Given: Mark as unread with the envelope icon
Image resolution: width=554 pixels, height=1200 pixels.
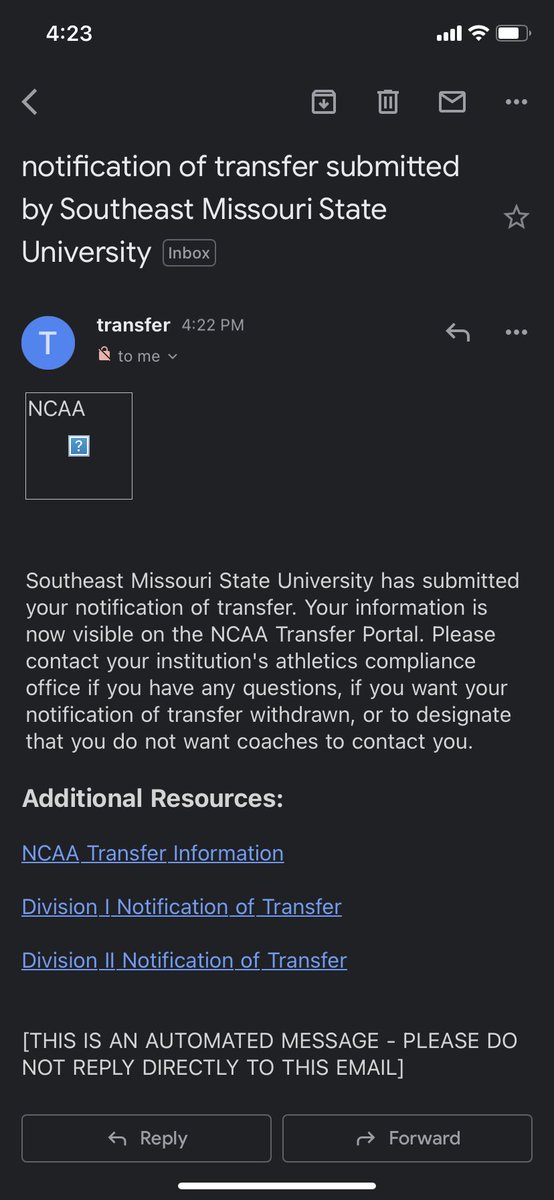Looking at the screenshot, I should (452, 101).
